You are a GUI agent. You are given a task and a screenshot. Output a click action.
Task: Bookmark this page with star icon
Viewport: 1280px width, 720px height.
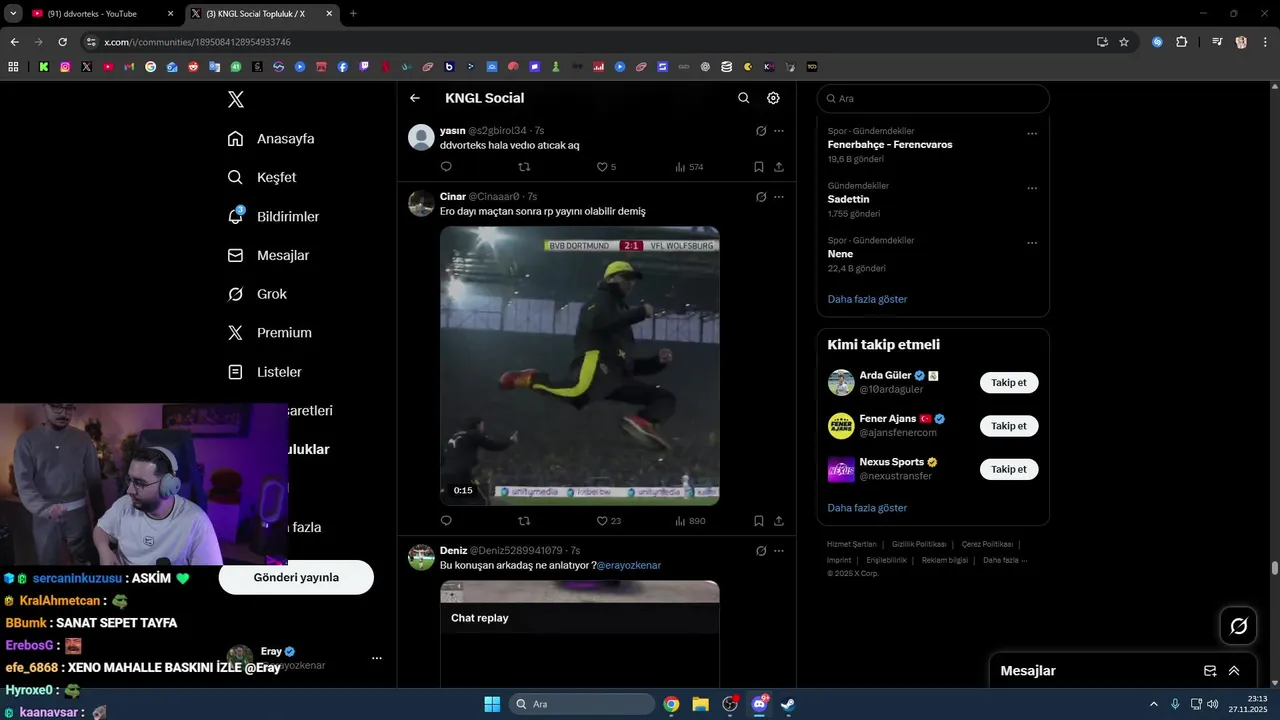tap(1124, 42)
